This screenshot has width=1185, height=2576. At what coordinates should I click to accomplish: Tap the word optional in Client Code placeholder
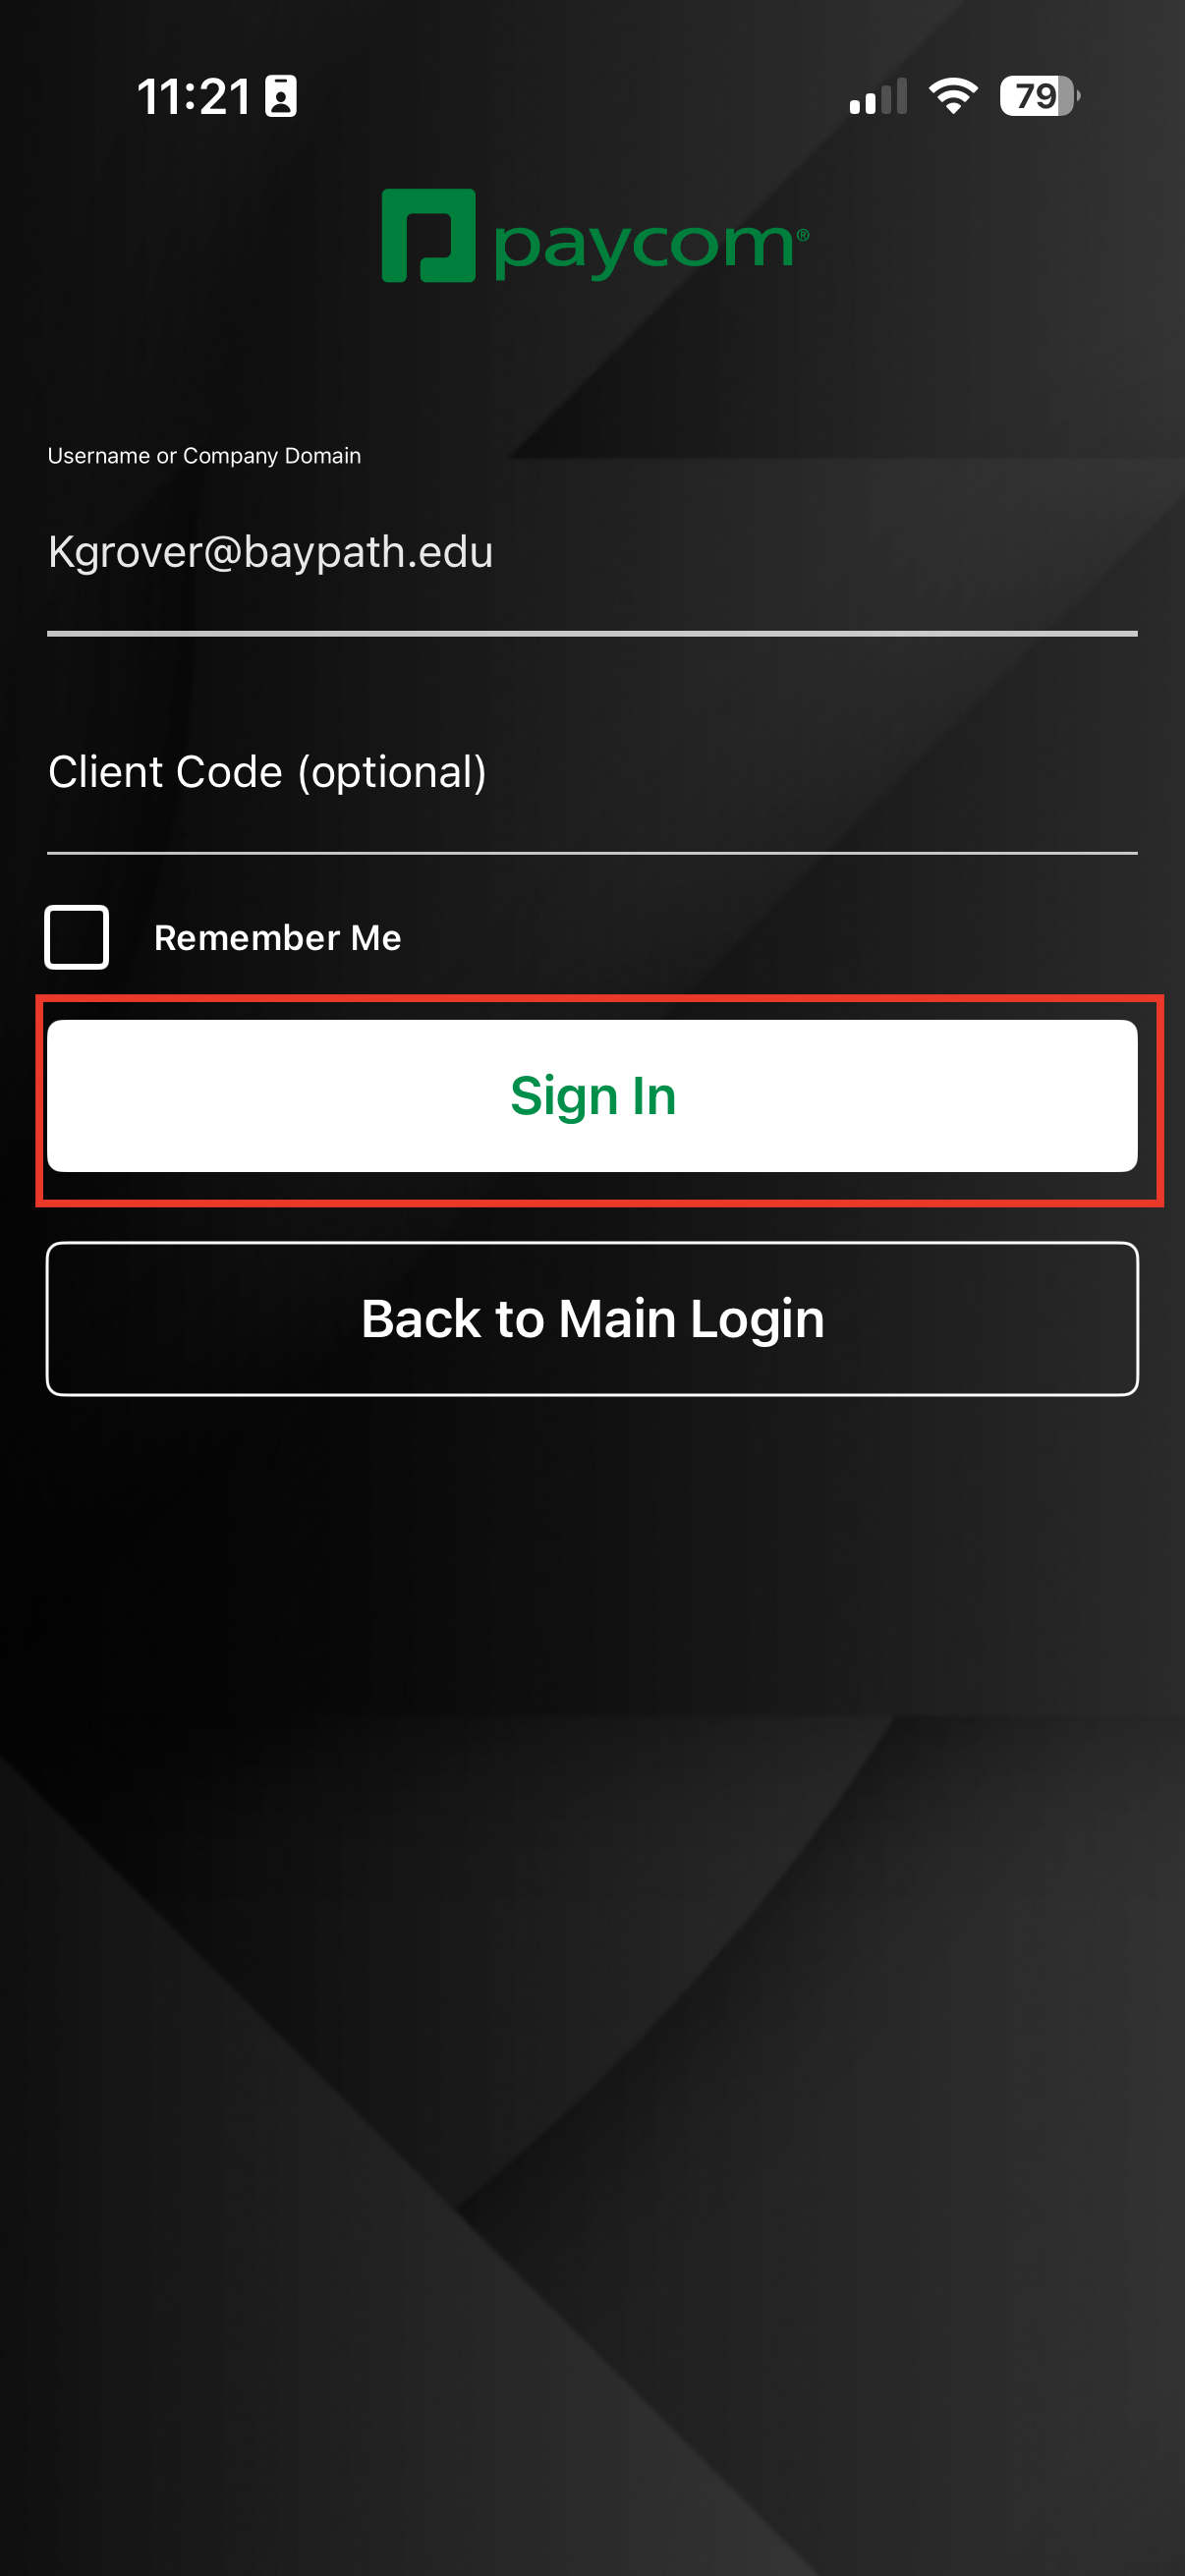pos(393,773)
